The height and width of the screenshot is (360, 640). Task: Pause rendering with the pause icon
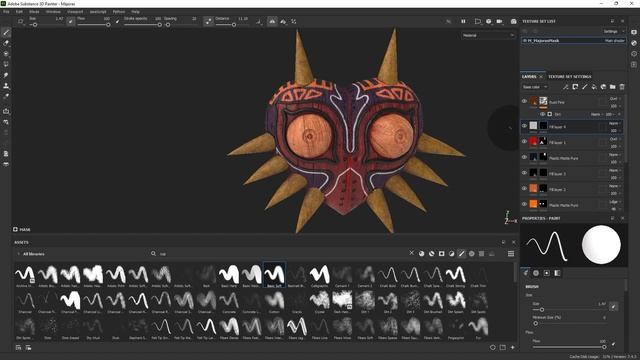point(463,21)
